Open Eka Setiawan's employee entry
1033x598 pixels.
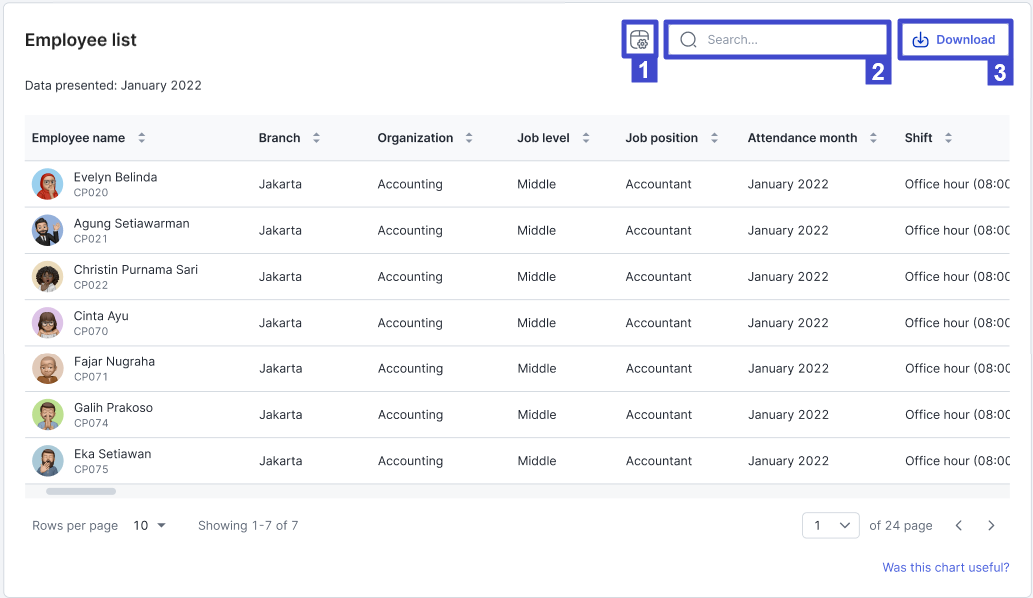click(x=112, y=454)
